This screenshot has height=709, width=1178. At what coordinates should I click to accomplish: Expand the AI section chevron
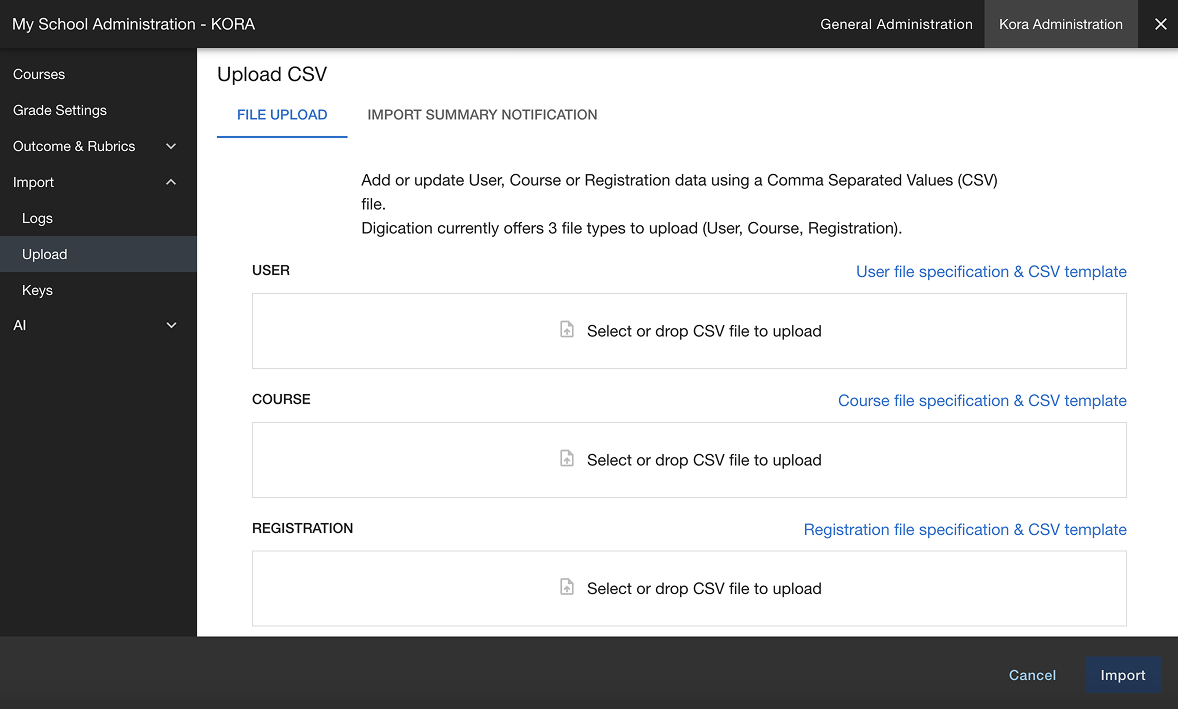pos(171,325)
